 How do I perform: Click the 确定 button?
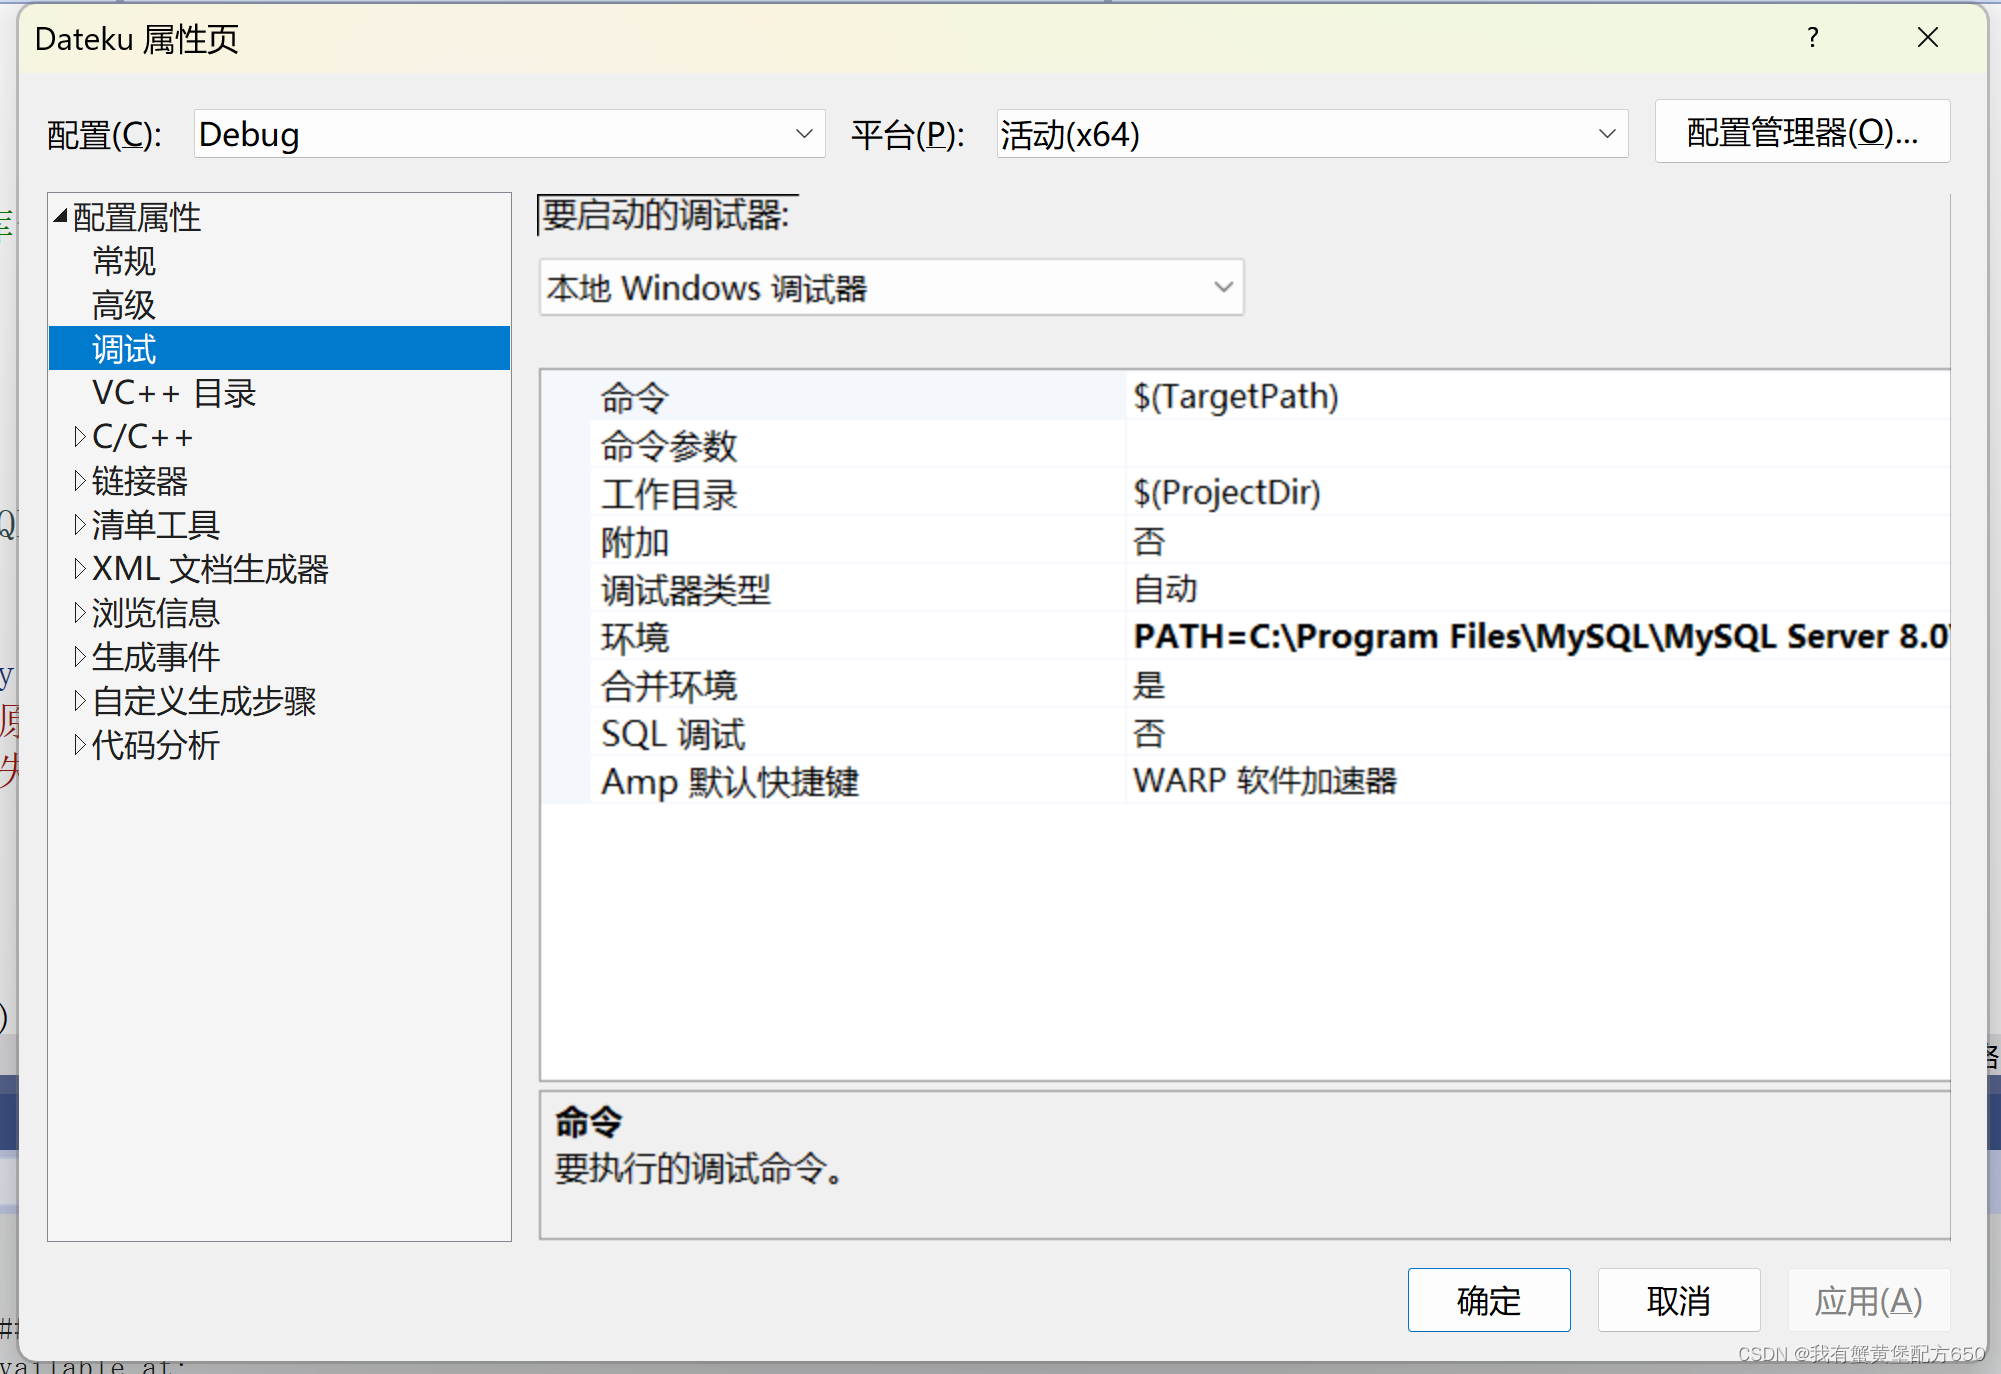coord(1488,1300)
